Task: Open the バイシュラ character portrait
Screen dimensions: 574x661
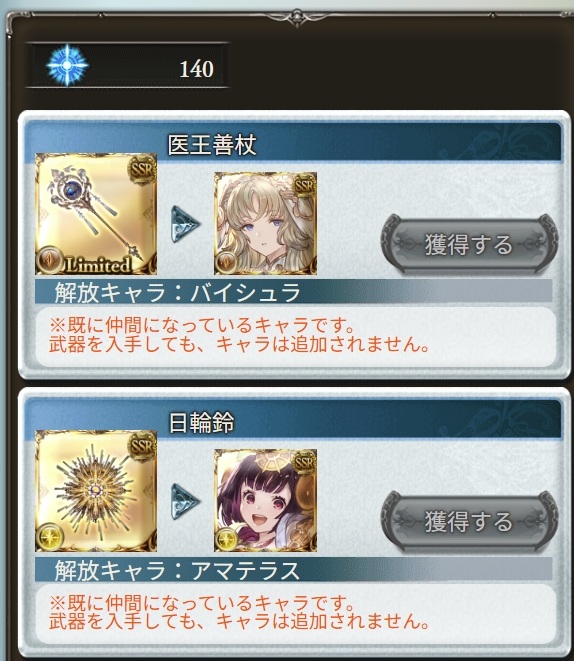Action: [266, 223]
